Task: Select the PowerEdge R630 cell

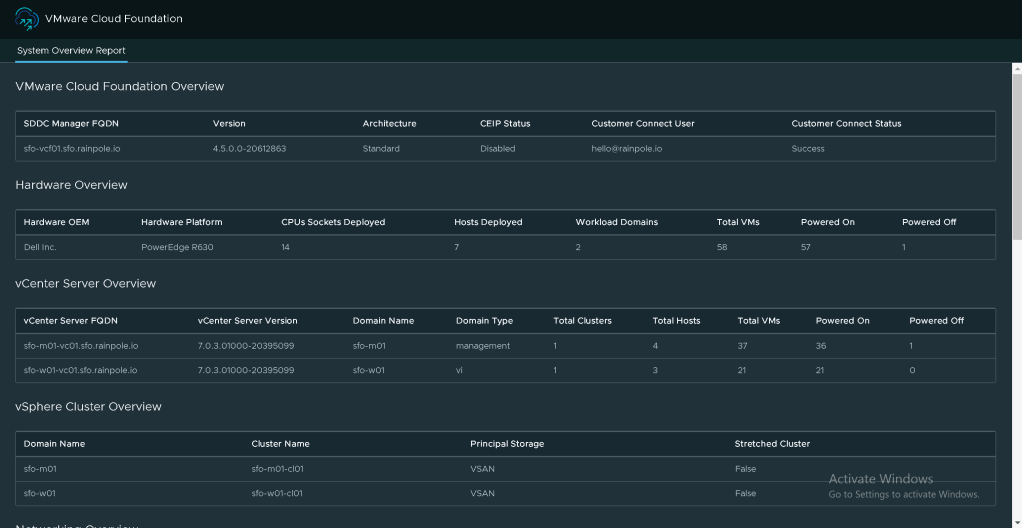Action: tap(178, 246)
